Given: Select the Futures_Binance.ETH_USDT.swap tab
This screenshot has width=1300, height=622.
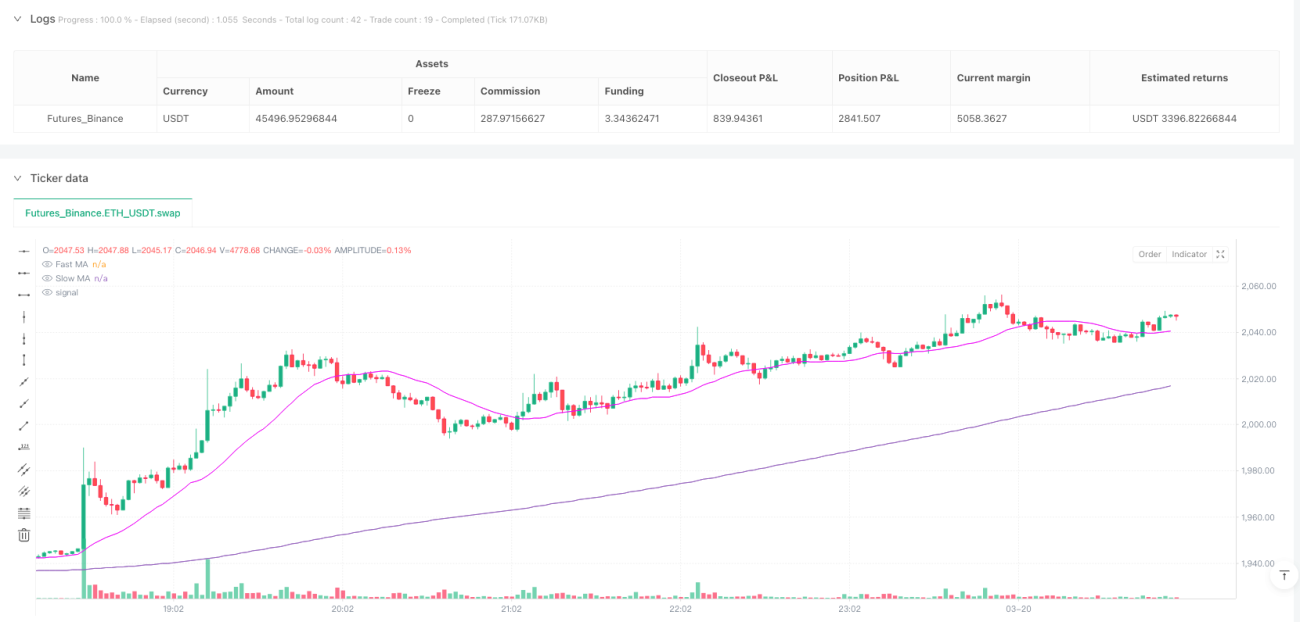Looking at the screenshot, I should 103,213.
